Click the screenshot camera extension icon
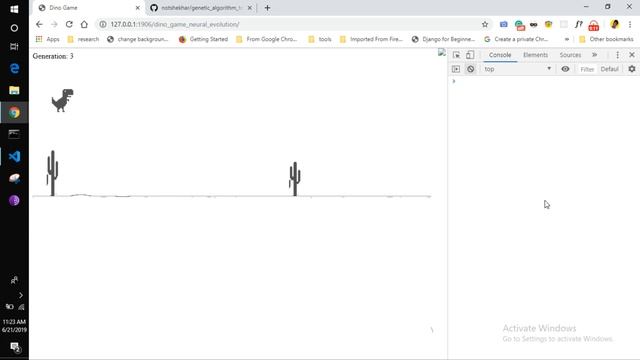Image resolution: width=640 pixels, height=360 pixels. coord(504,24)
